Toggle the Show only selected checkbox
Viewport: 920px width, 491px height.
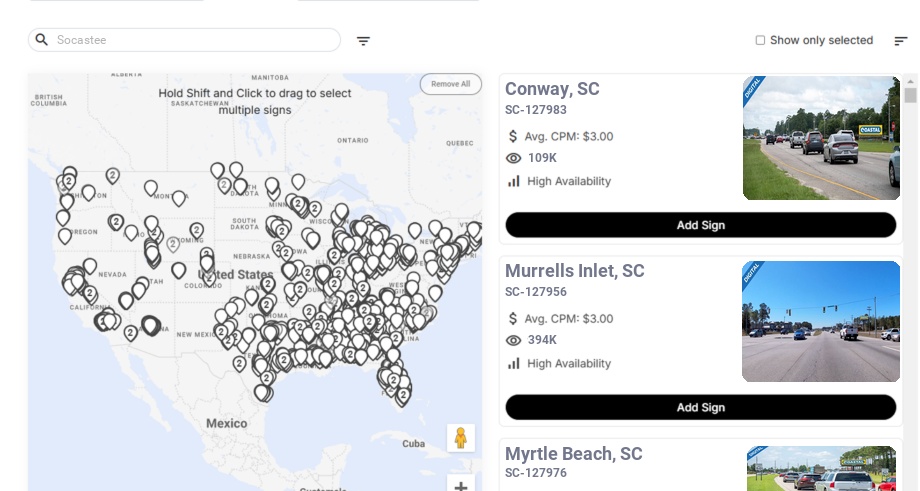point(760,41)
